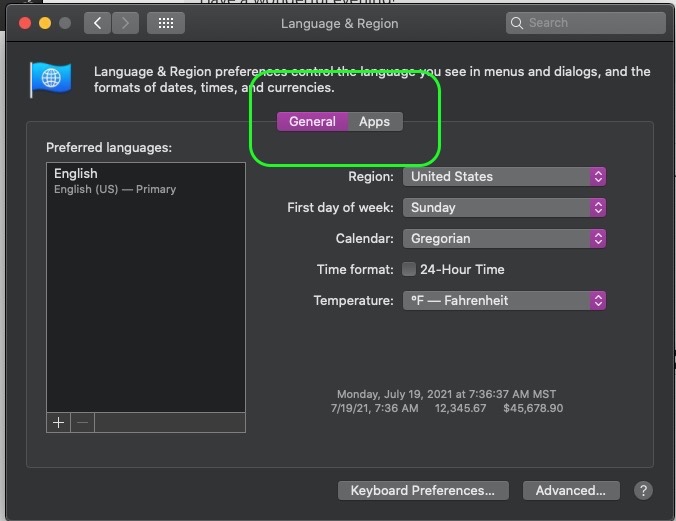Focus the Search field
Image resolution: width=676 pixels, height=521 pixels.
pyautogui.click(x=585, y=23)
